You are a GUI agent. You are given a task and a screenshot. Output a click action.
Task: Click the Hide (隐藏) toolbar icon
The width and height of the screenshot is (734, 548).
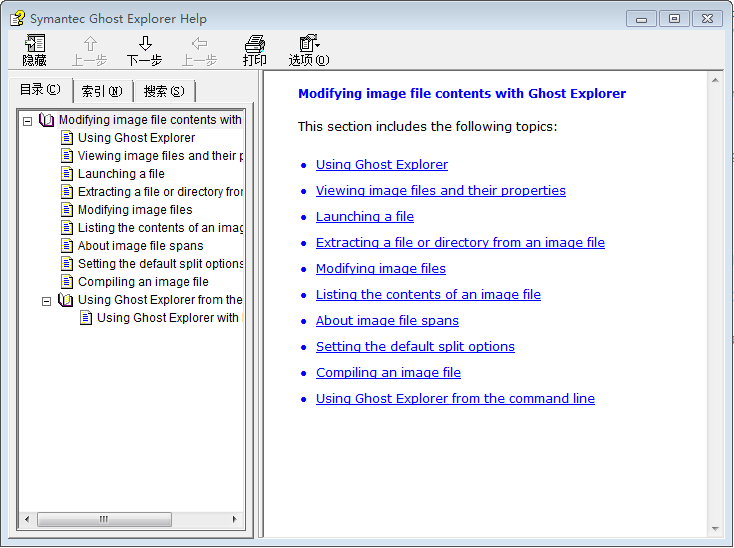[35, 44]
